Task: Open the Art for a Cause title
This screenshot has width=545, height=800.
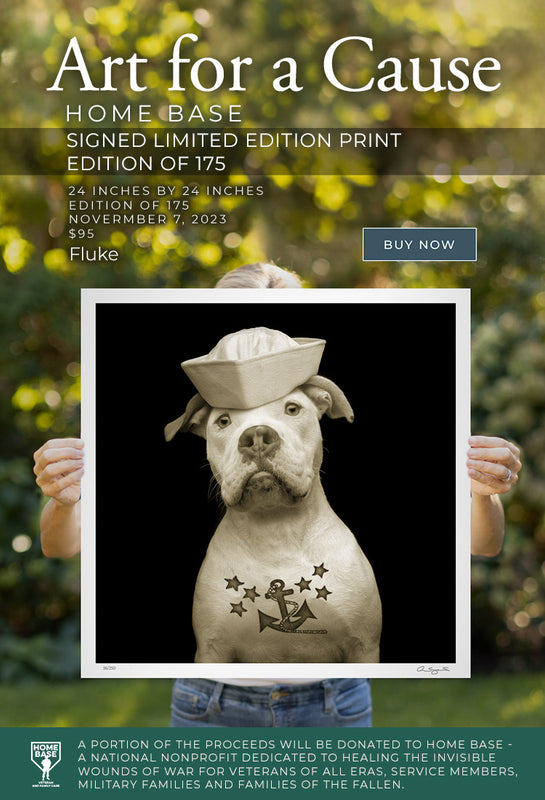Action: (x=275, y=65)
